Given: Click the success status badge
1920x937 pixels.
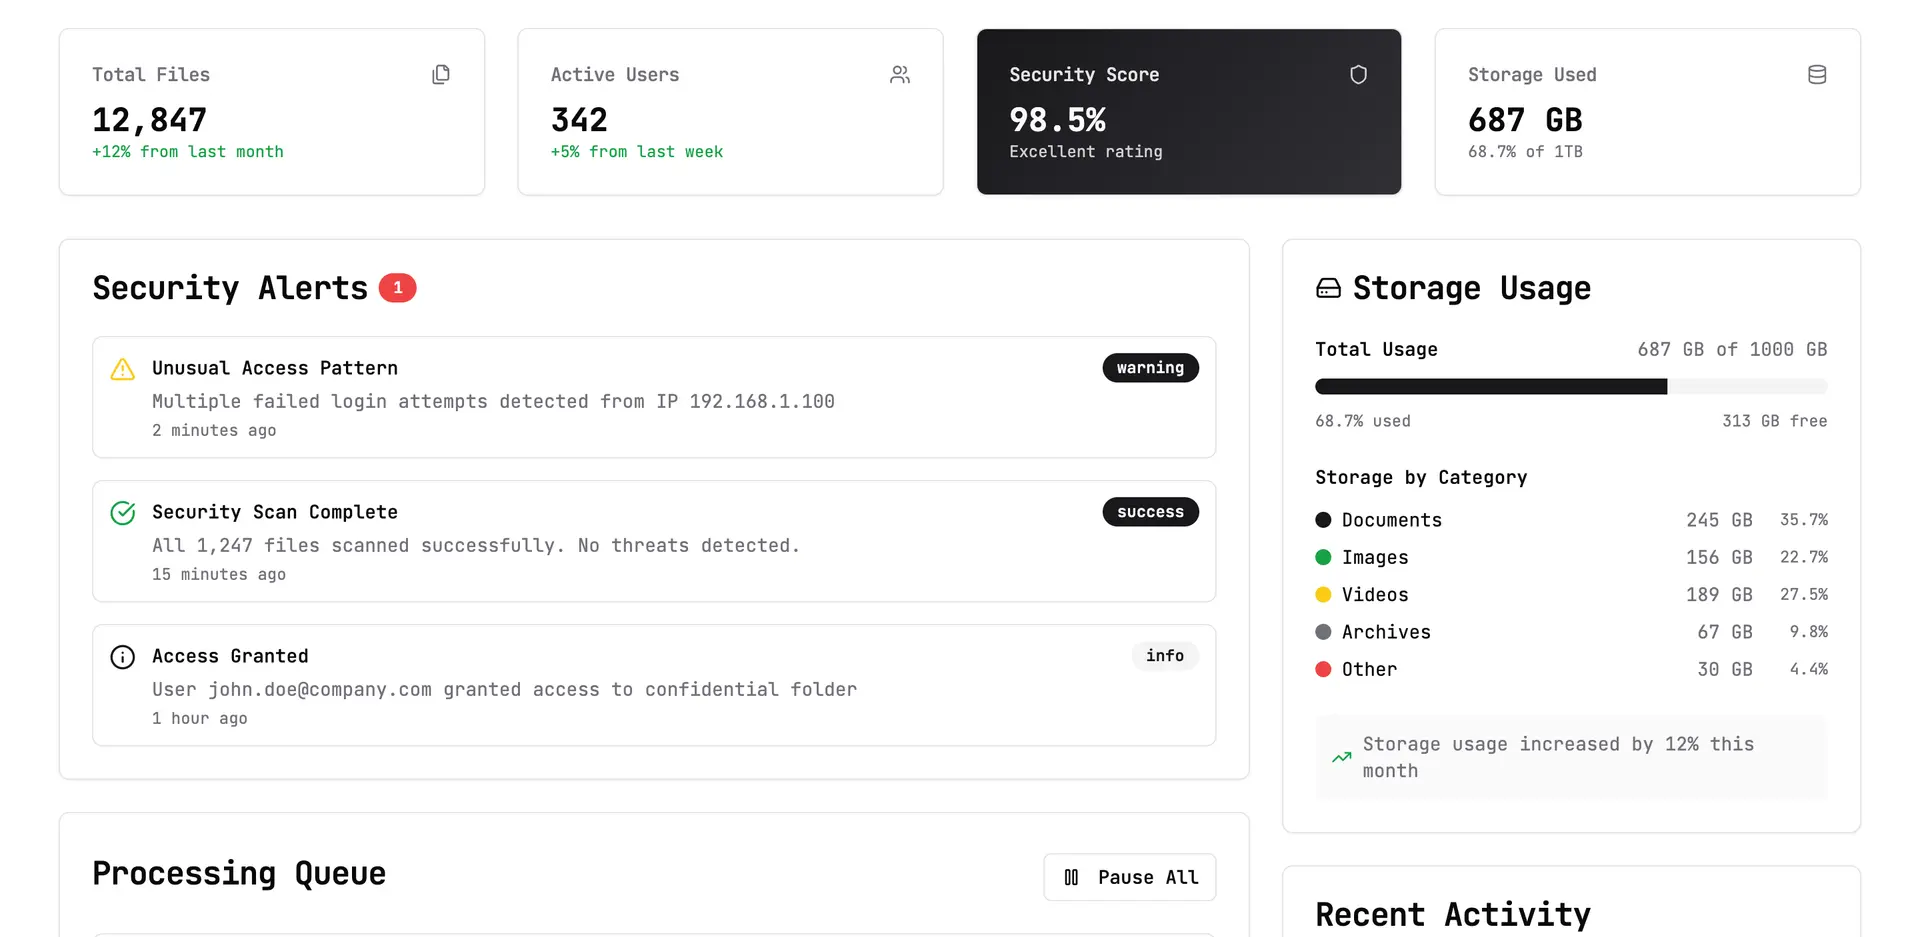Looking at the screenshot, I should [1150, 512].
